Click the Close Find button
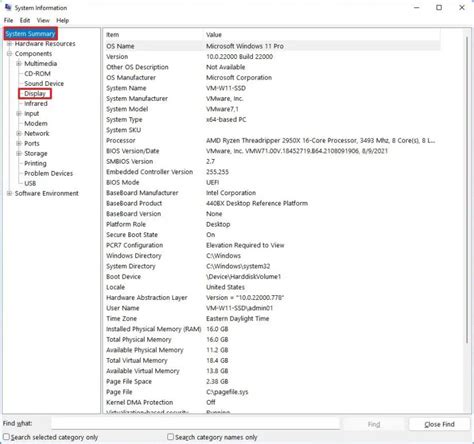The image size is (474, 444). point(439,424)
